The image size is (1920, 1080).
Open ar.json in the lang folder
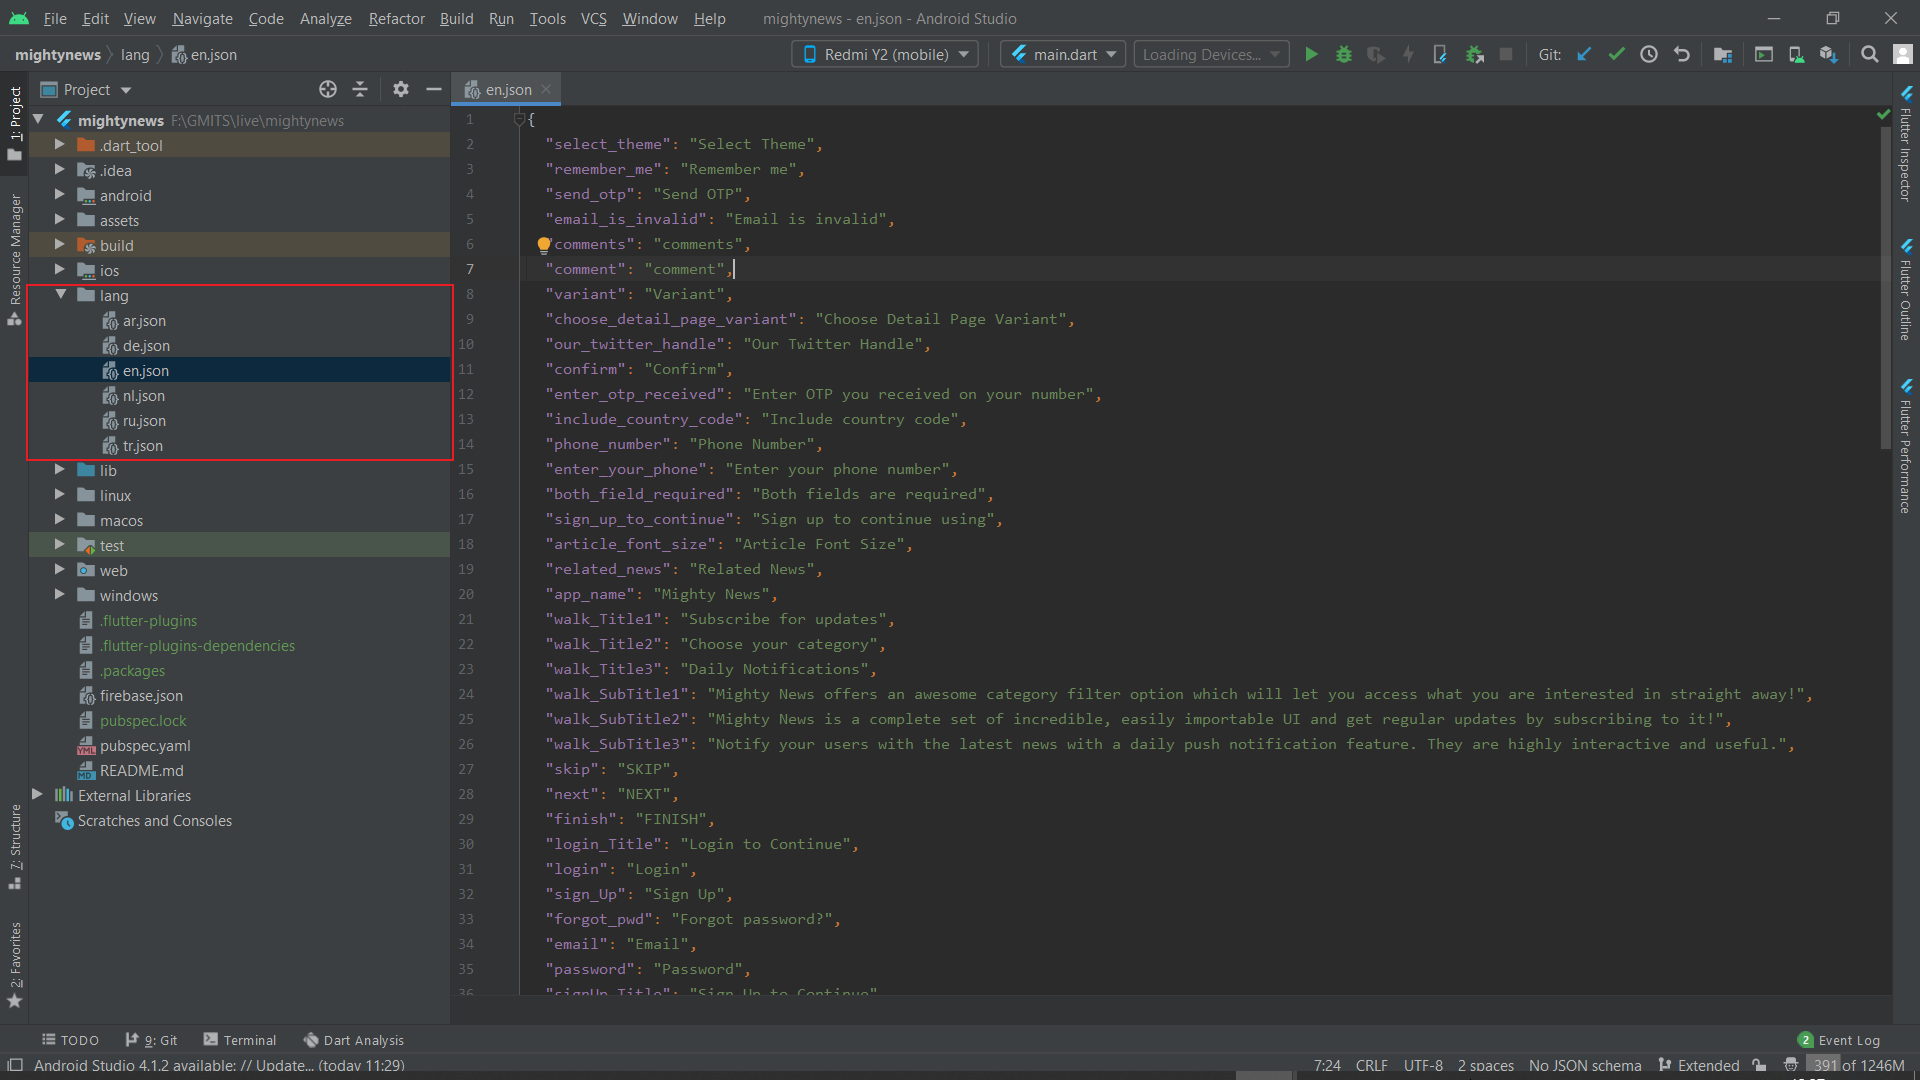pyautogui.click(x=144, y=320)
